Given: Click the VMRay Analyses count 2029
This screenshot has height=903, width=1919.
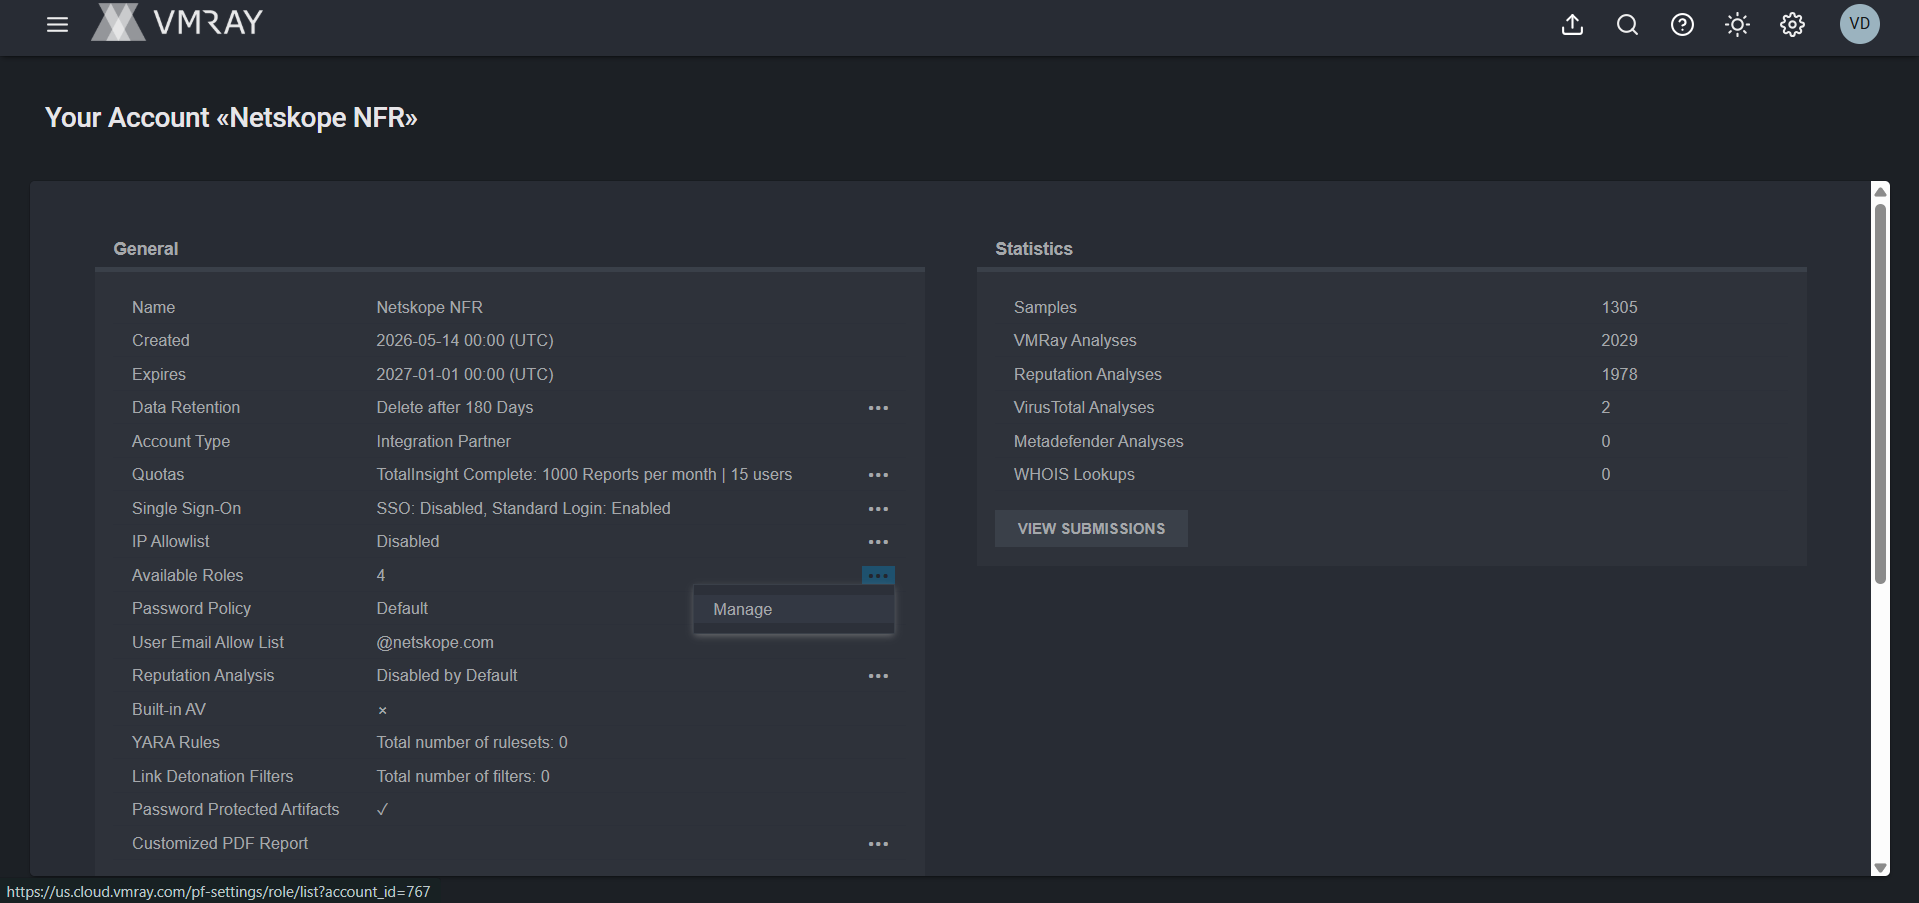Looking at the screenshot, I should click(x=1619, y=341).
